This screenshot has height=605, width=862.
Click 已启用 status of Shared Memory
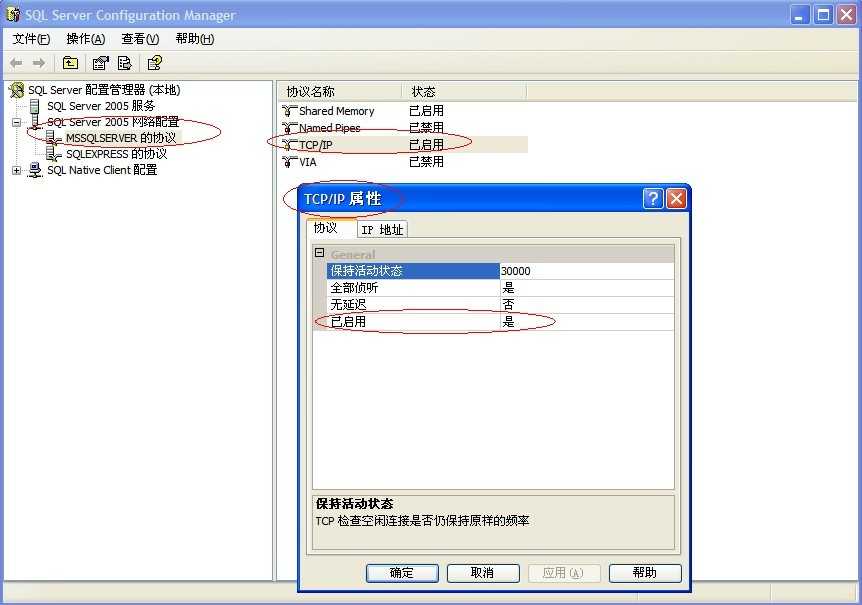coord(427,111)
